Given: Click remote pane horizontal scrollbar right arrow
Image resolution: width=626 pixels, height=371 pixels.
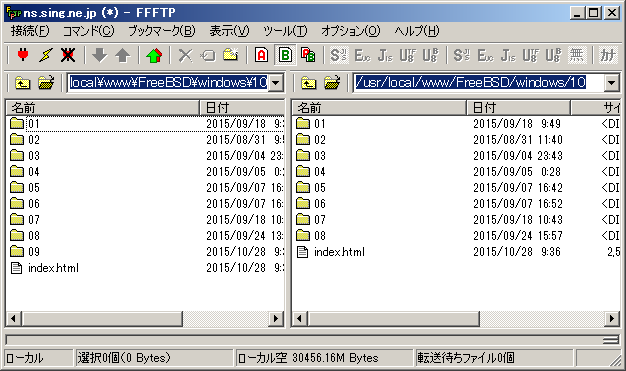Looking at the screenshot, I should pyautogui.click(x=611, y=318).
